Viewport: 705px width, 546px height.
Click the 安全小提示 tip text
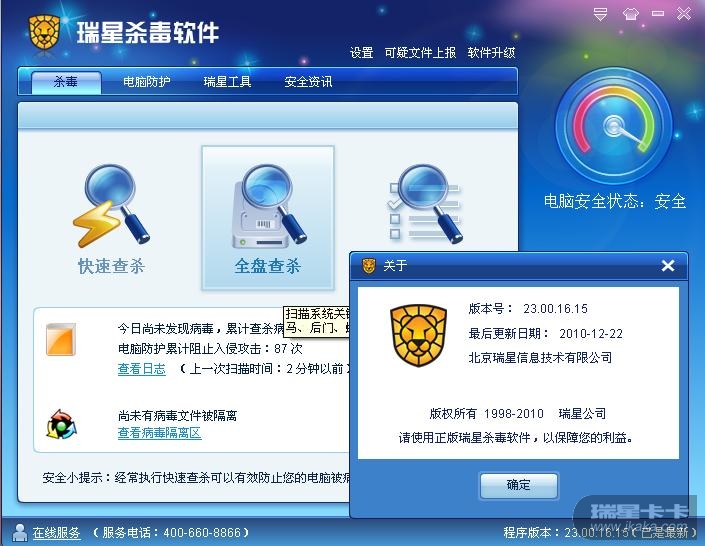coord(196,478)
